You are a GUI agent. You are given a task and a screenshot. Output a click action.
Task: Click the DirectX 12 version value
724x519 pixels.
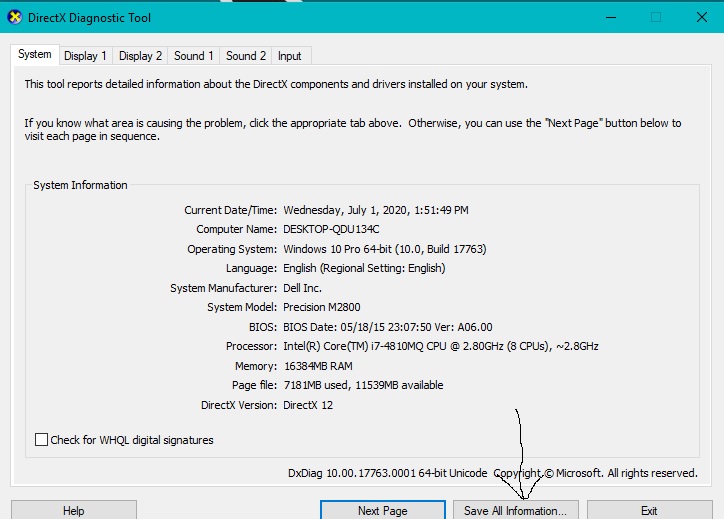(x=308, y=405)
